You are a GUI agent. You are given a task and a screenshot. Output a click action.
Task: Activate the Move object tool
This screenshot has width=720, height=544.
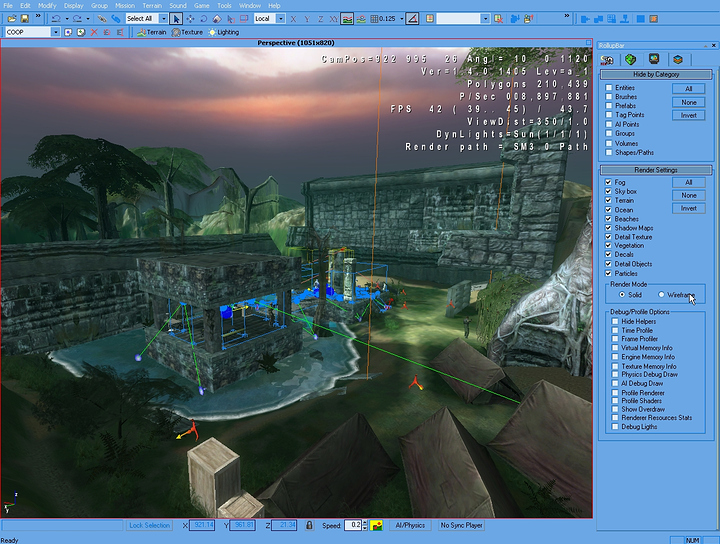pyautogui.click(x=190, y=18)
